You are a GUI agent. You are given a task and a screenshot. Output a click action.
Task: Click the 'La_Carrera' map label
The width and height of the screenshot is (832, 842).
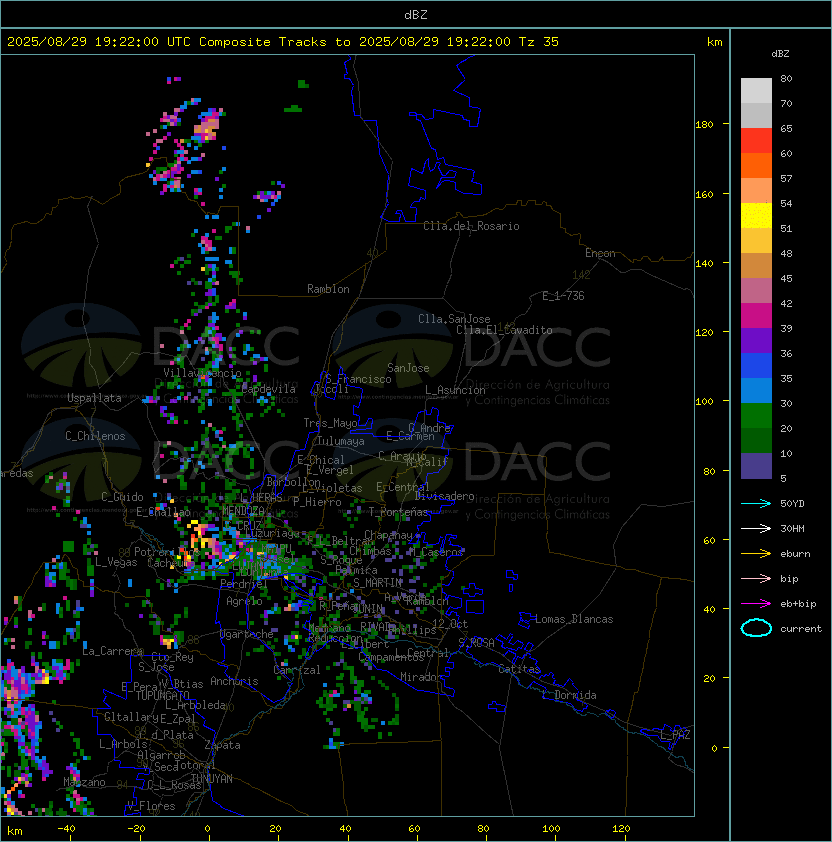(x=113, y=651)
